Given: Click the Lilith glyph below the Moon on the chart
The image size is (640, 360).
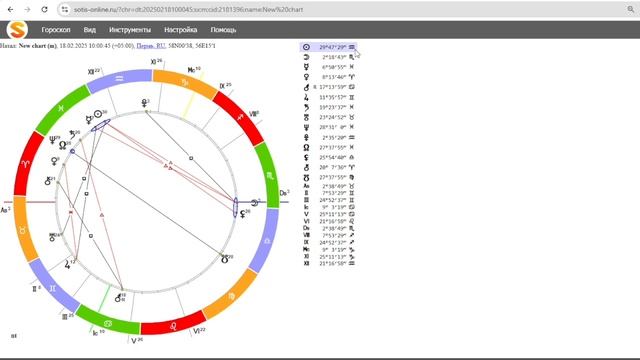Looking at the screenshot, I should (243, 213).
